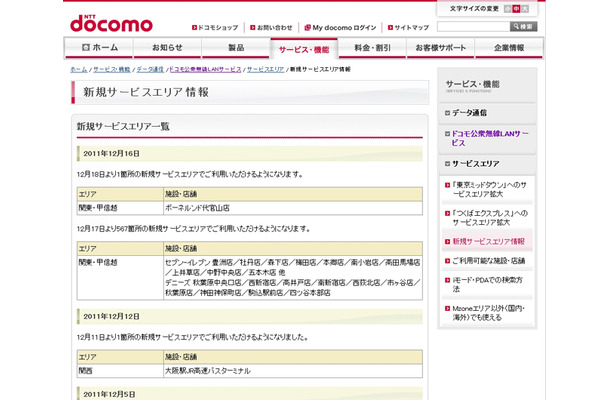
Task: Click データ通信 in the breadcrumb
Action: coord(150,69)
